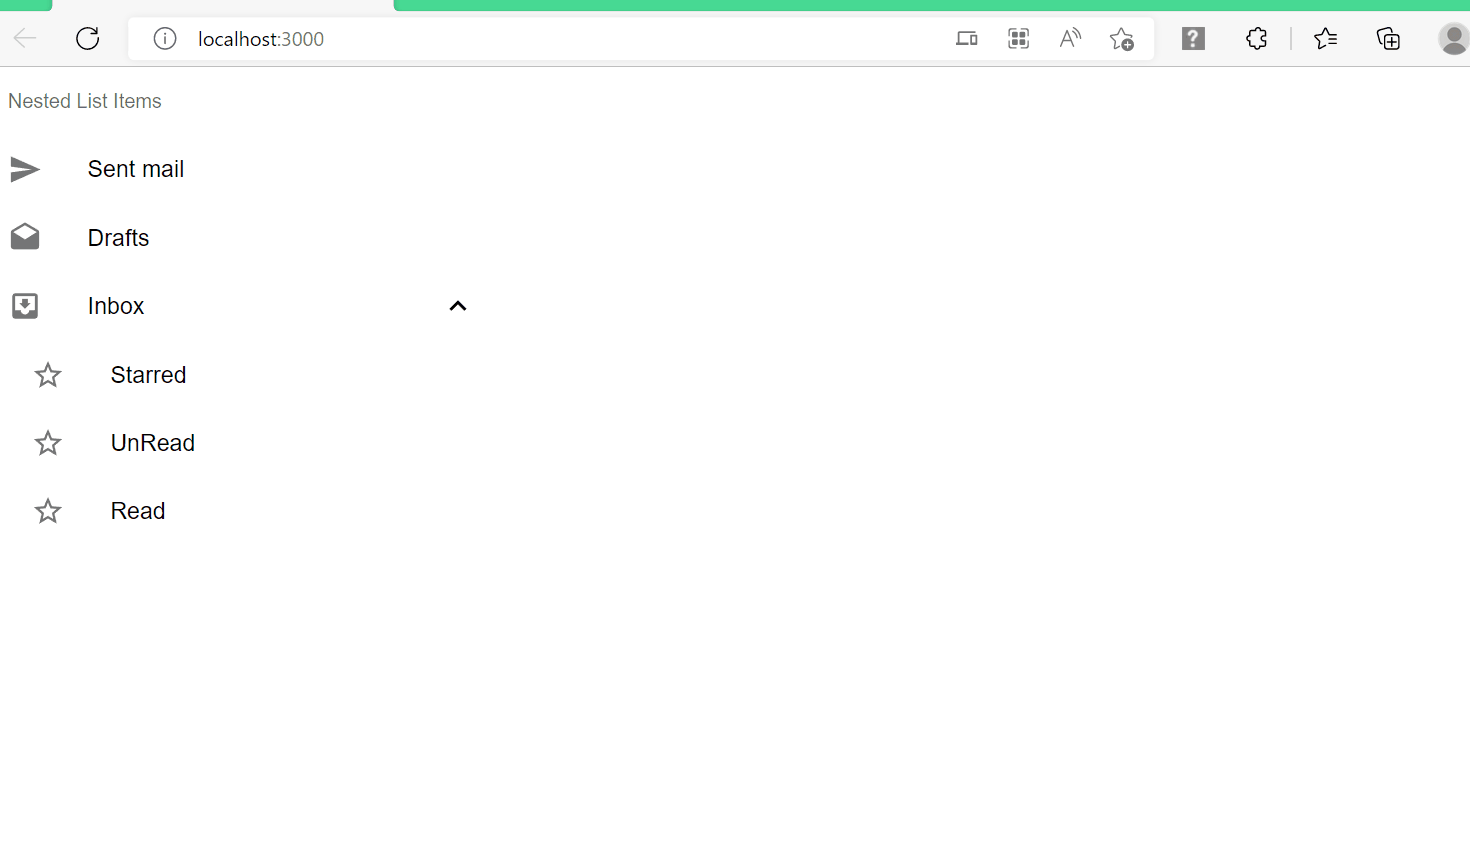Click the Drafts open envelope icon
1470x862 pixels.
click(25, 237)
